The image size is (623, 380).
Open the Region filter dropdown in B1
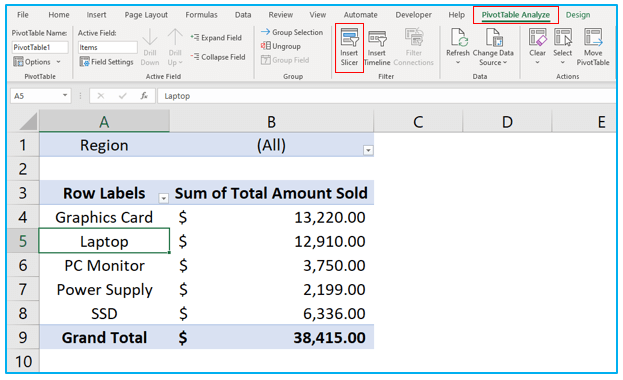(x=368, y=150)
